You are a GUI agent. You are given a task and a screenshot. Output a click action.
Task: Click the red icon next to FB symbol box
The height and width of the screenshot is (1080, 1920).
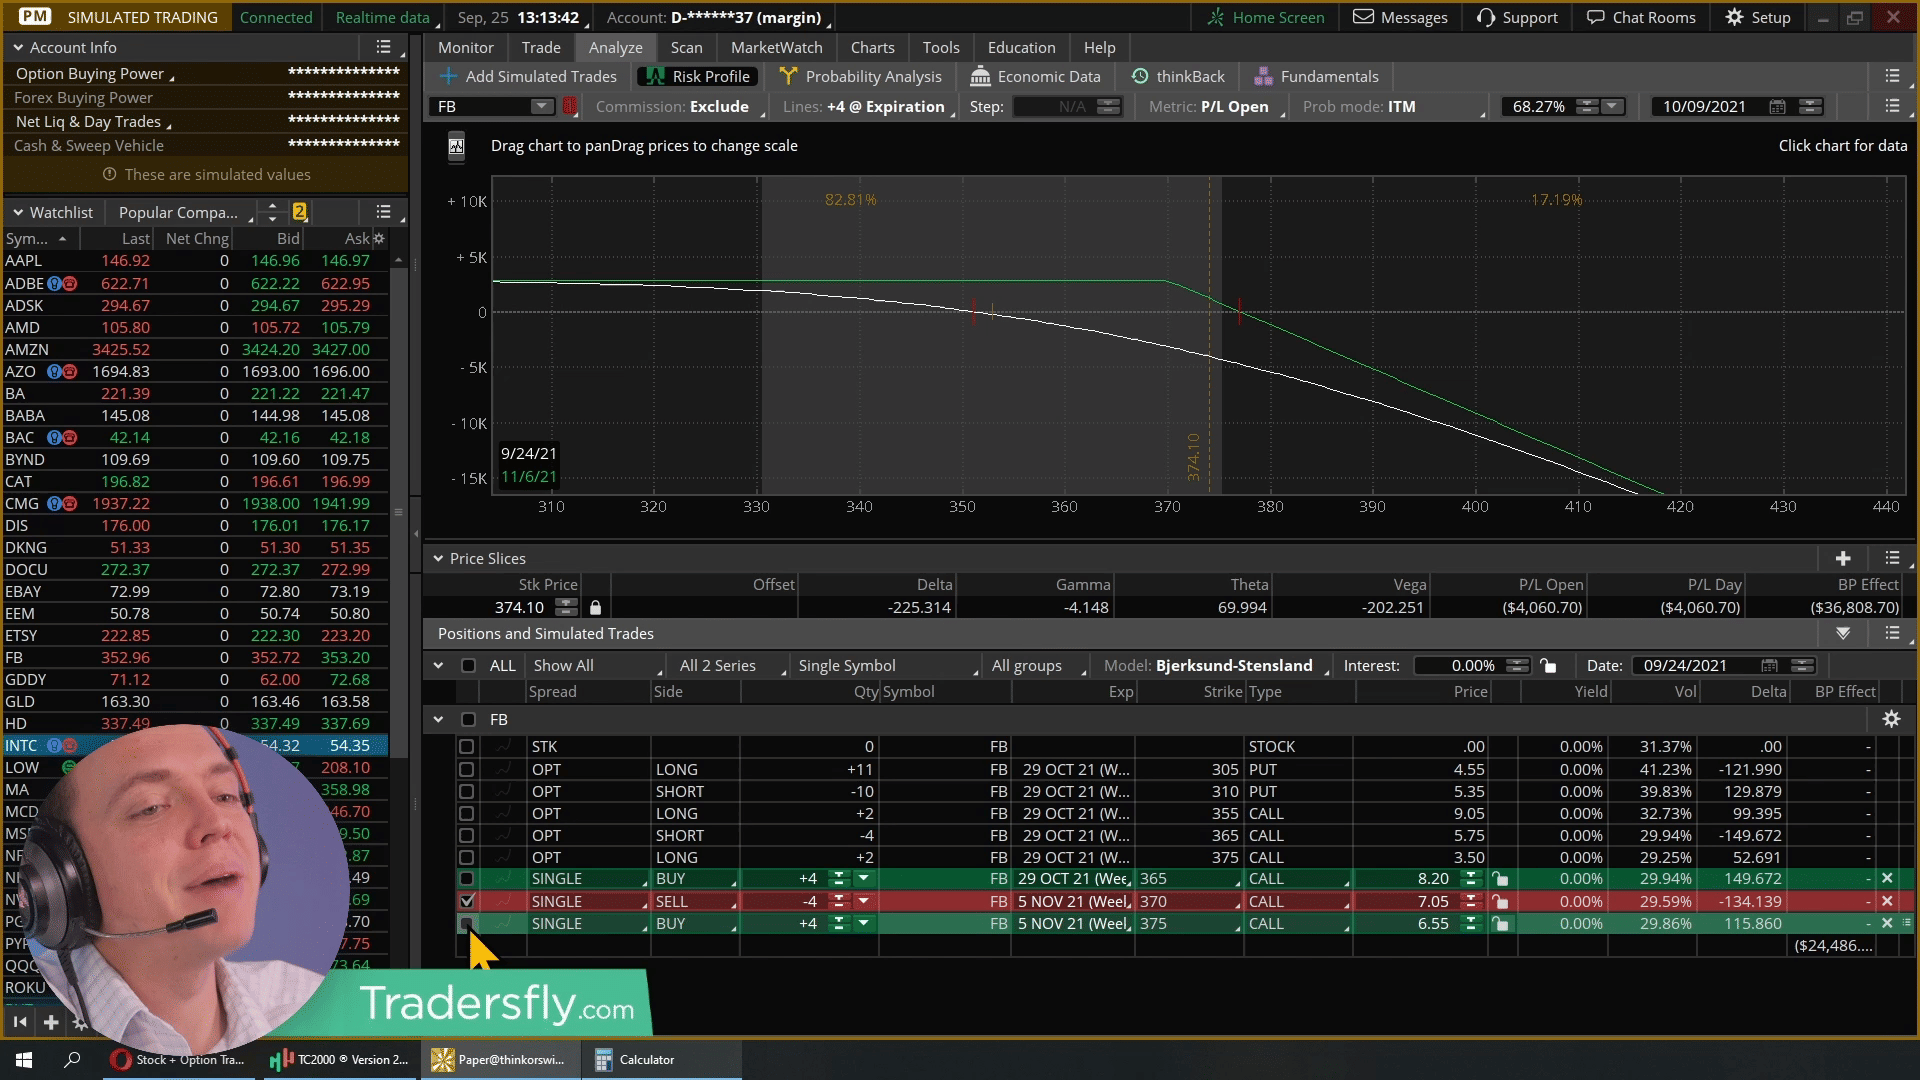569,106
